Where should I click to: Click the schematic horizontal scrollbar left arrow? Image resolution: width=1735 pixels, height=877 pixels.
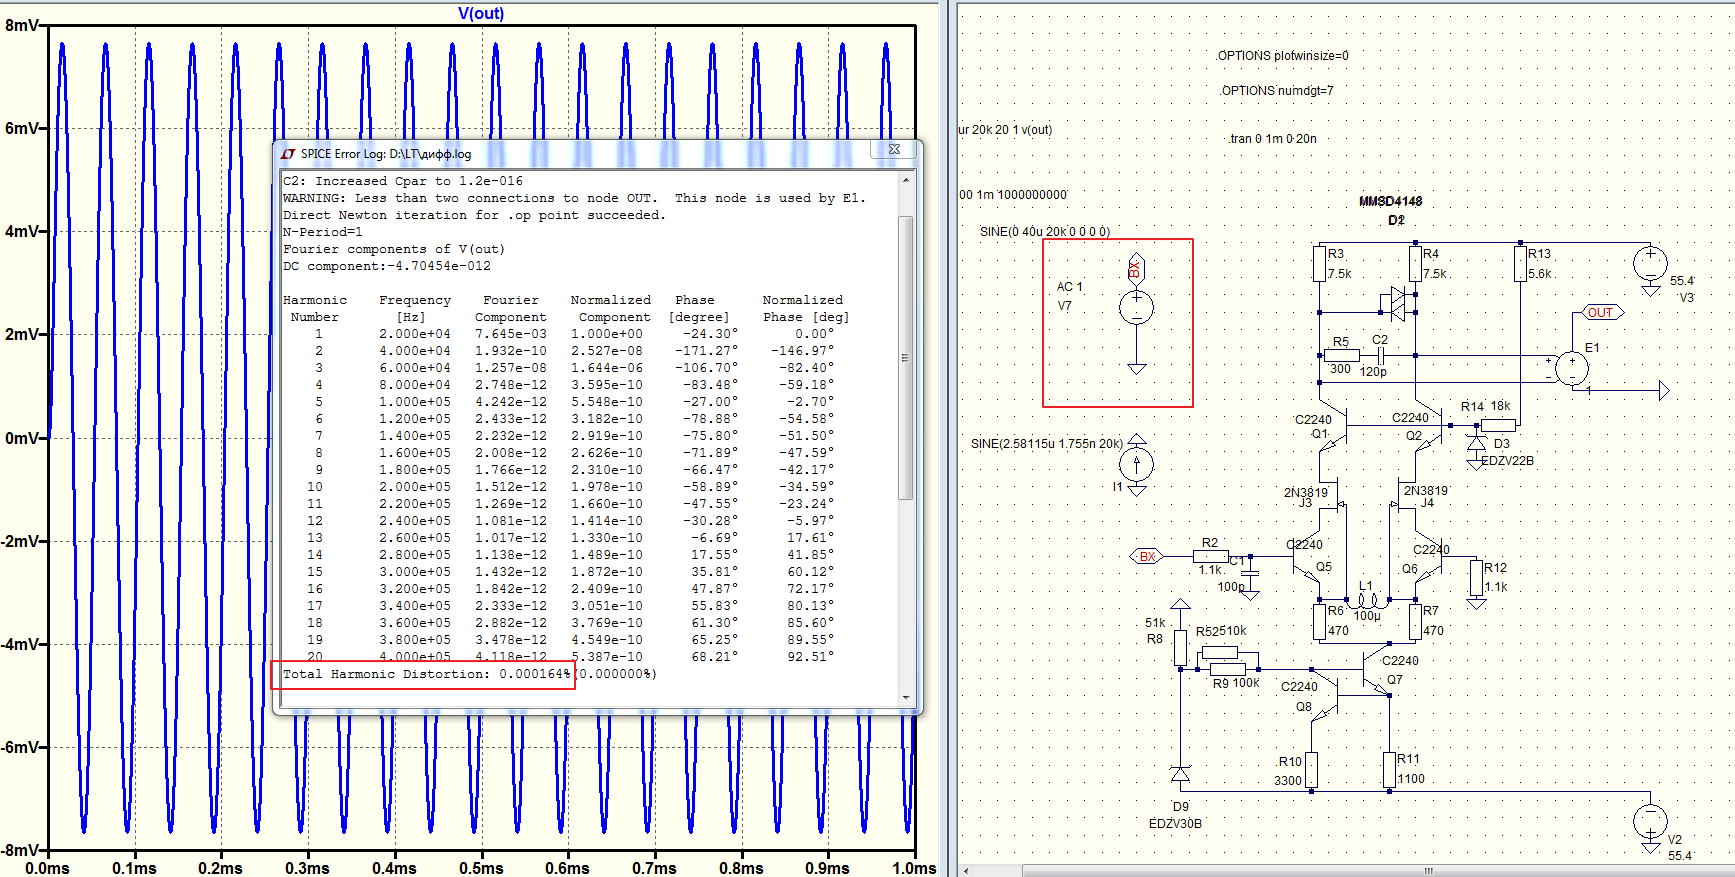(x=966, y=871)
